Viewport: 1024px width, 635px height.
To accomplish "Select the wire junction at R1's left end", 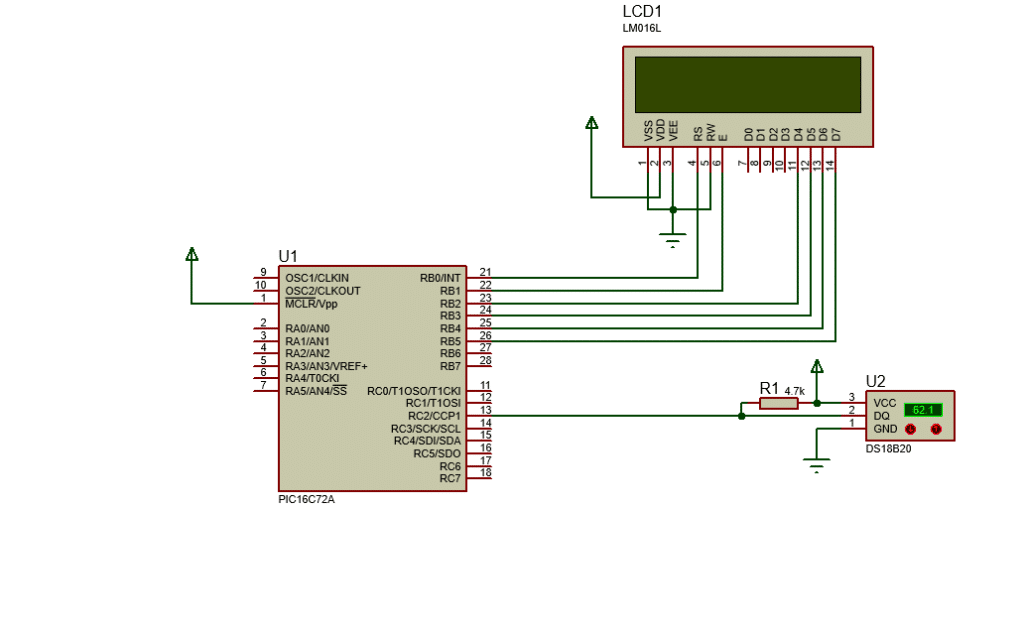I will (741, 416).
